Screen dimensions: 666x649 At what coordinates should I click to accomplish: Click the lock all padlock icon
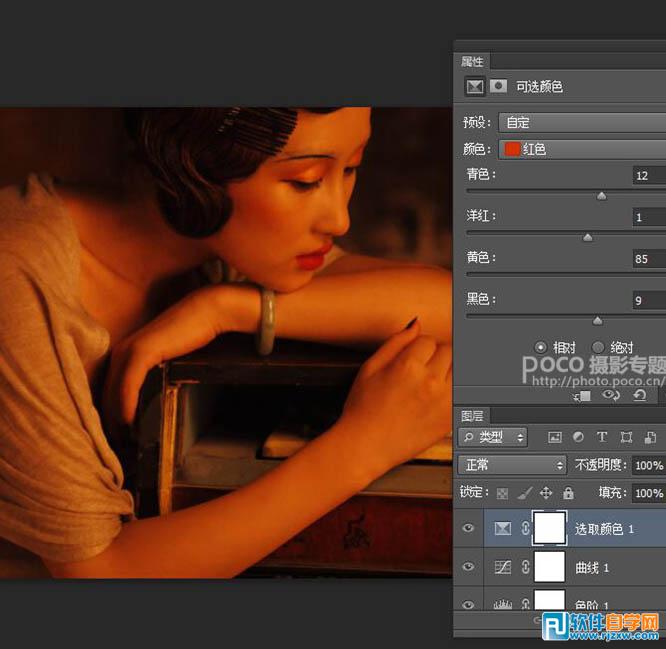tap(568, 493)
